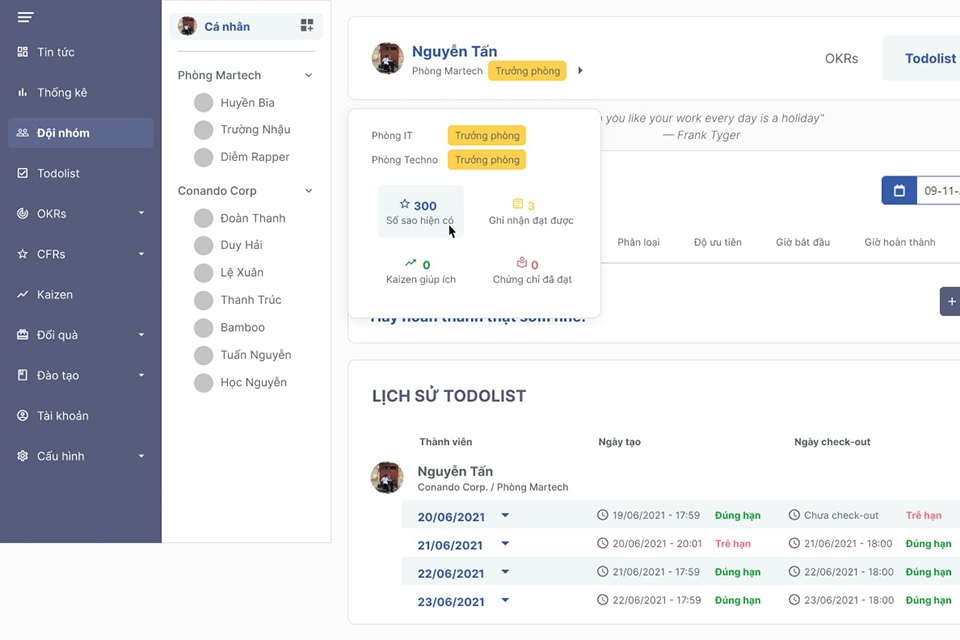
Task: Click the Kaizen giúp ích stat
Action: click(421, 271)
